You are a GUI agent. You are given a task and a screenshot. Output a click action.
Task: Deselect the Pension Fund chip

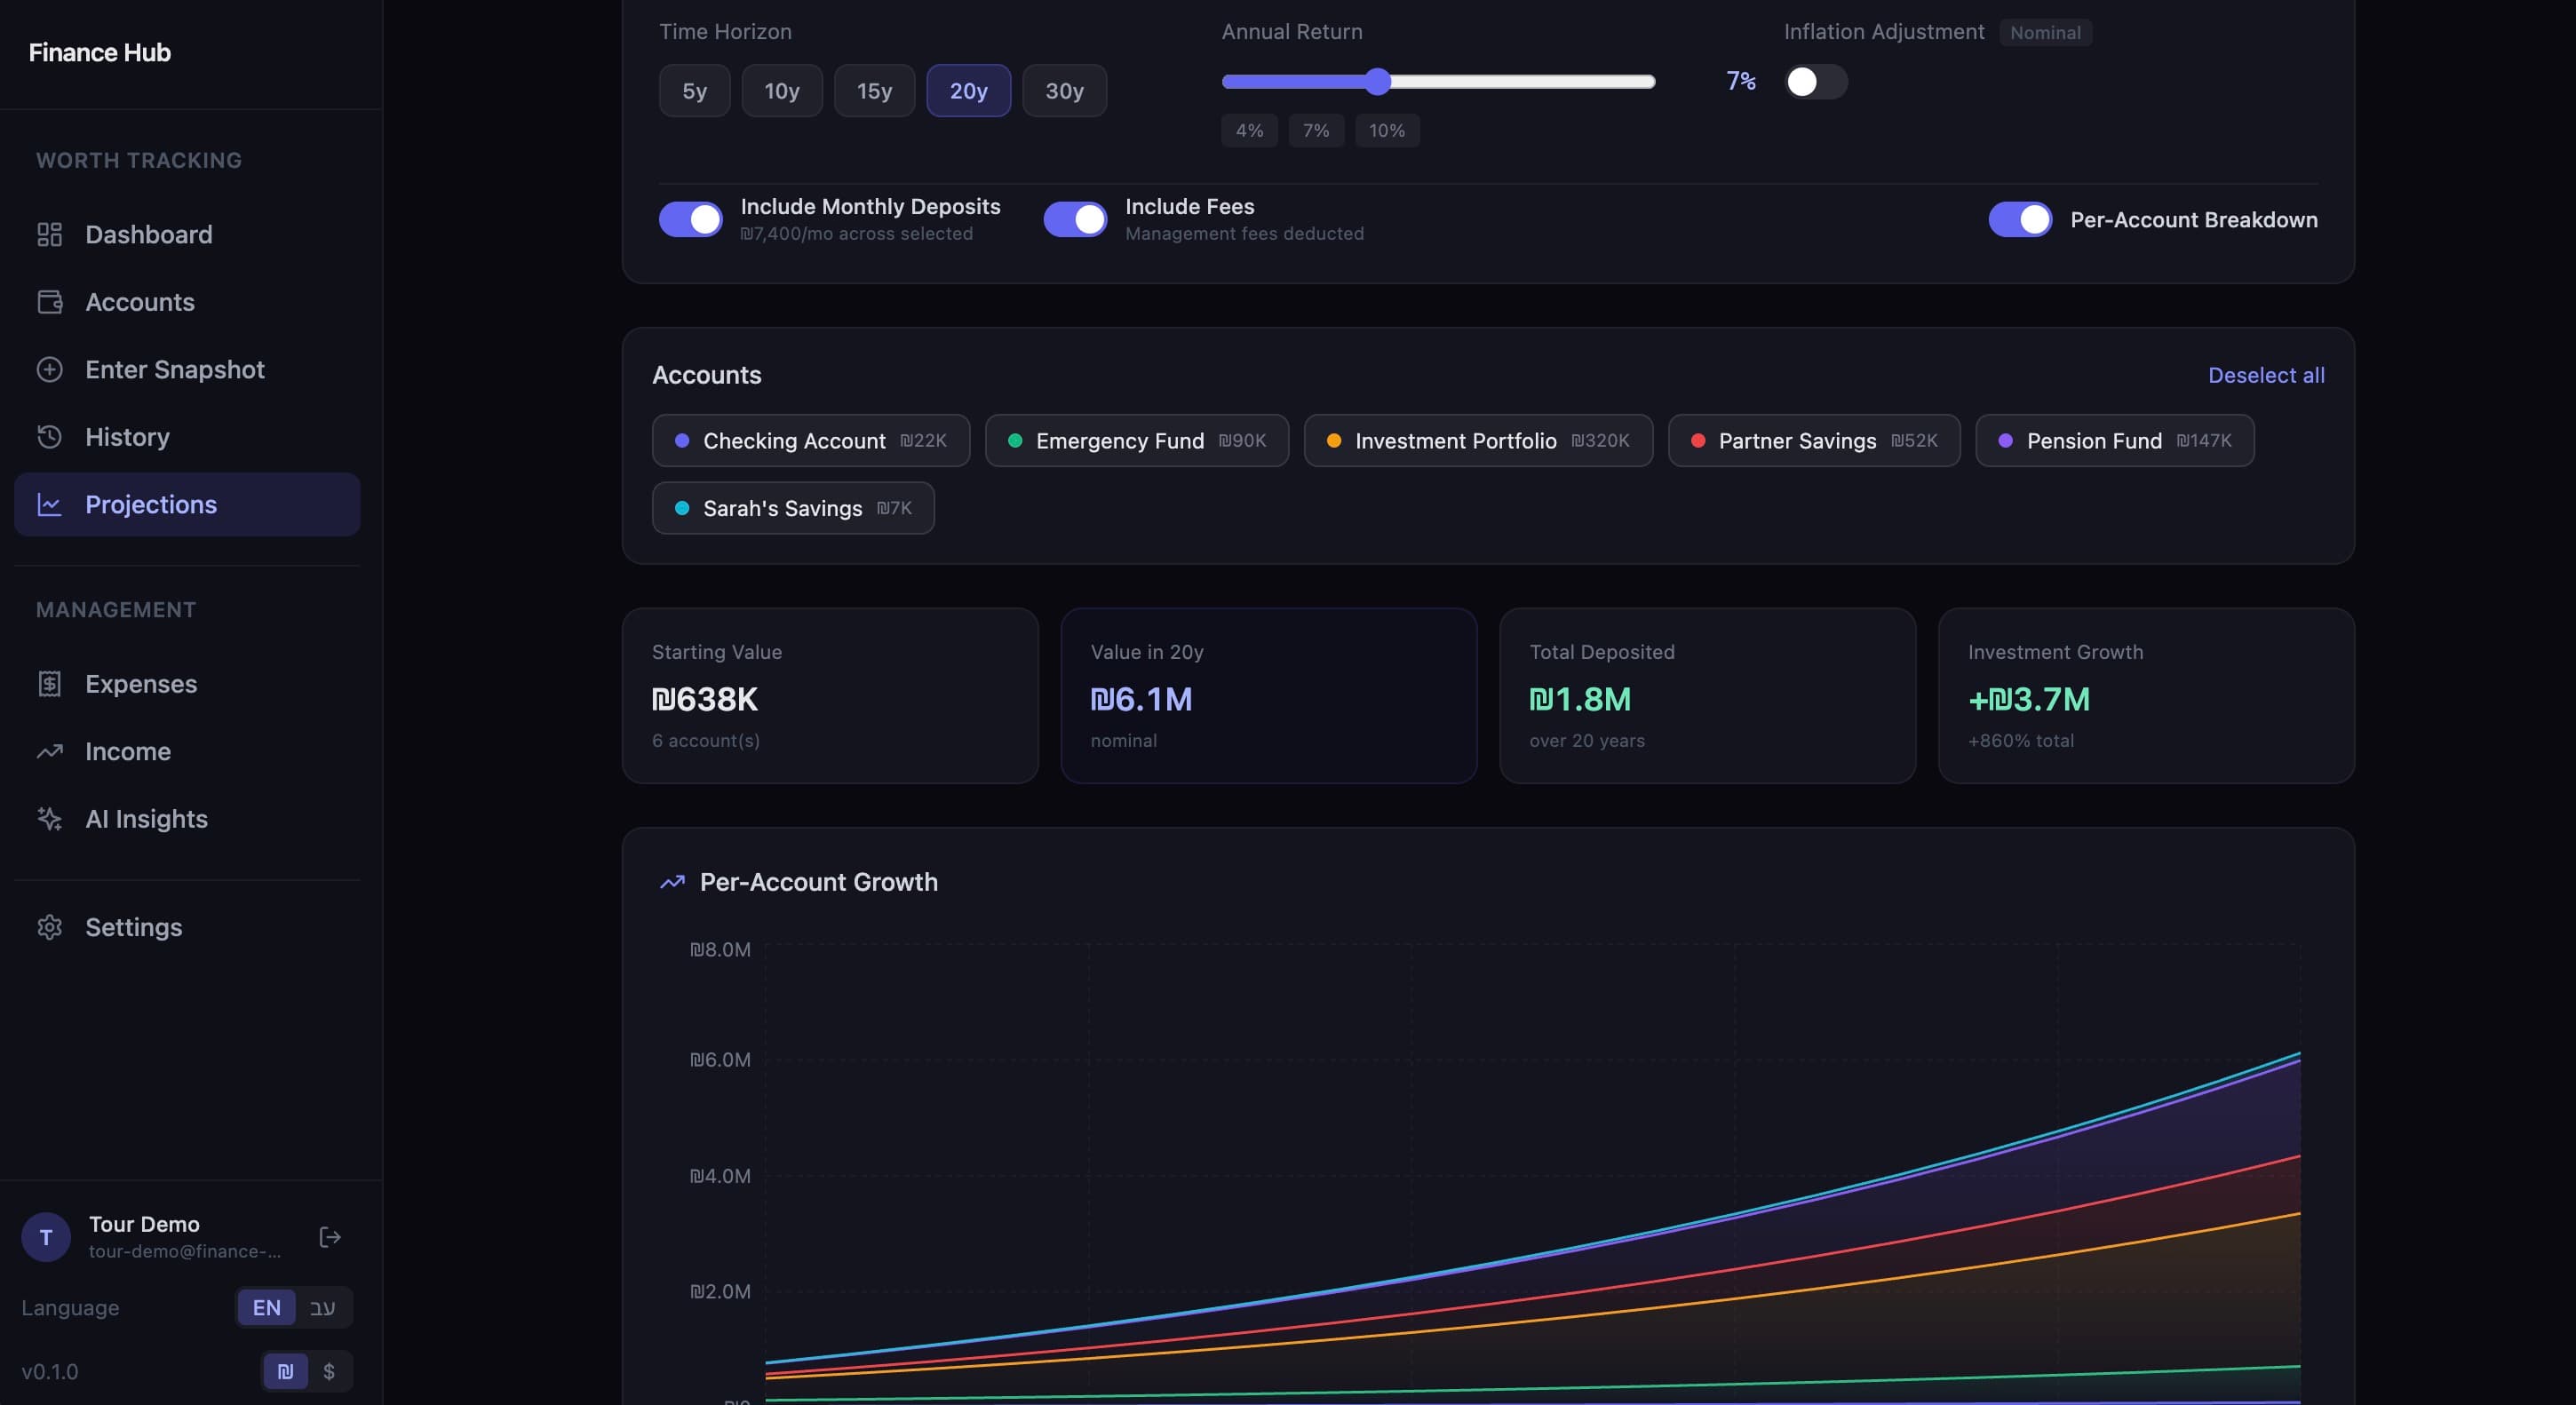point(2115,440)
